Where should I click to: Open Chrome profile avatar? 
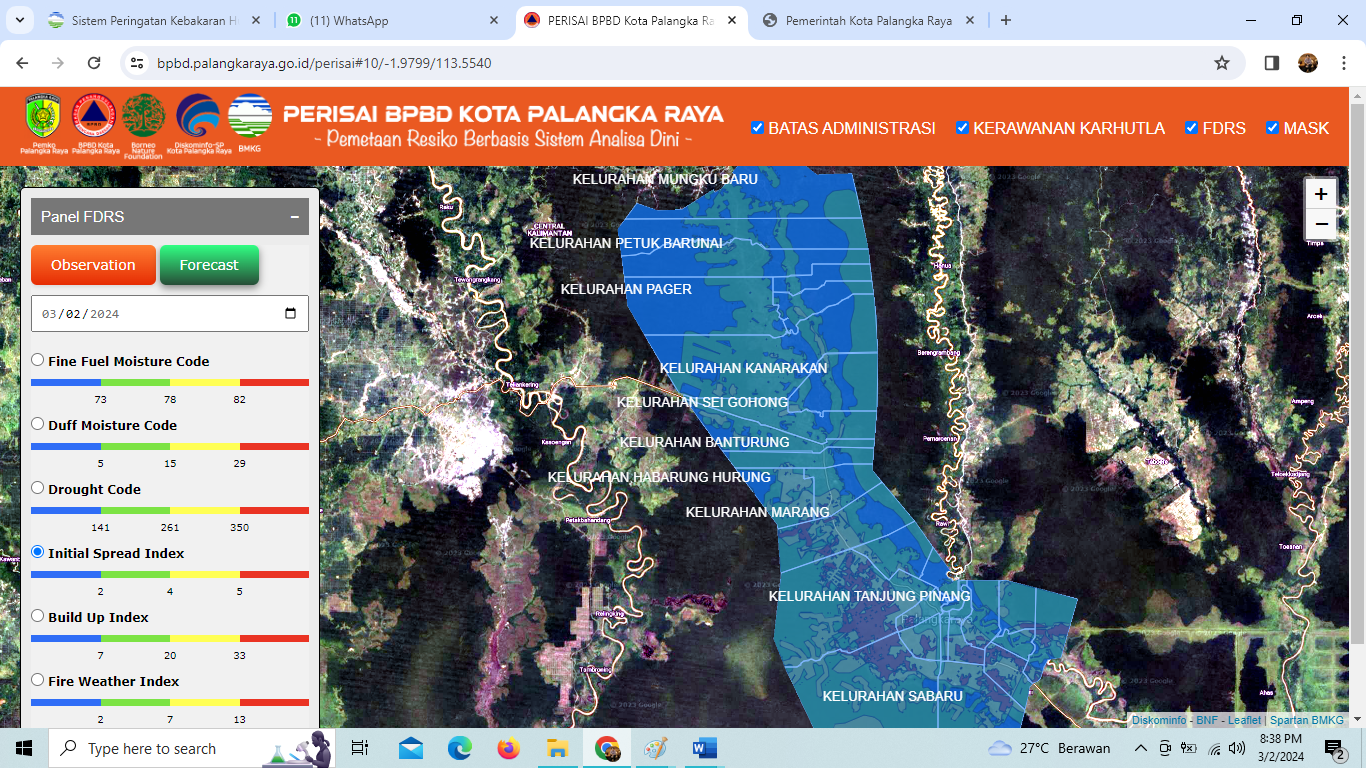tap(1308, 63)
